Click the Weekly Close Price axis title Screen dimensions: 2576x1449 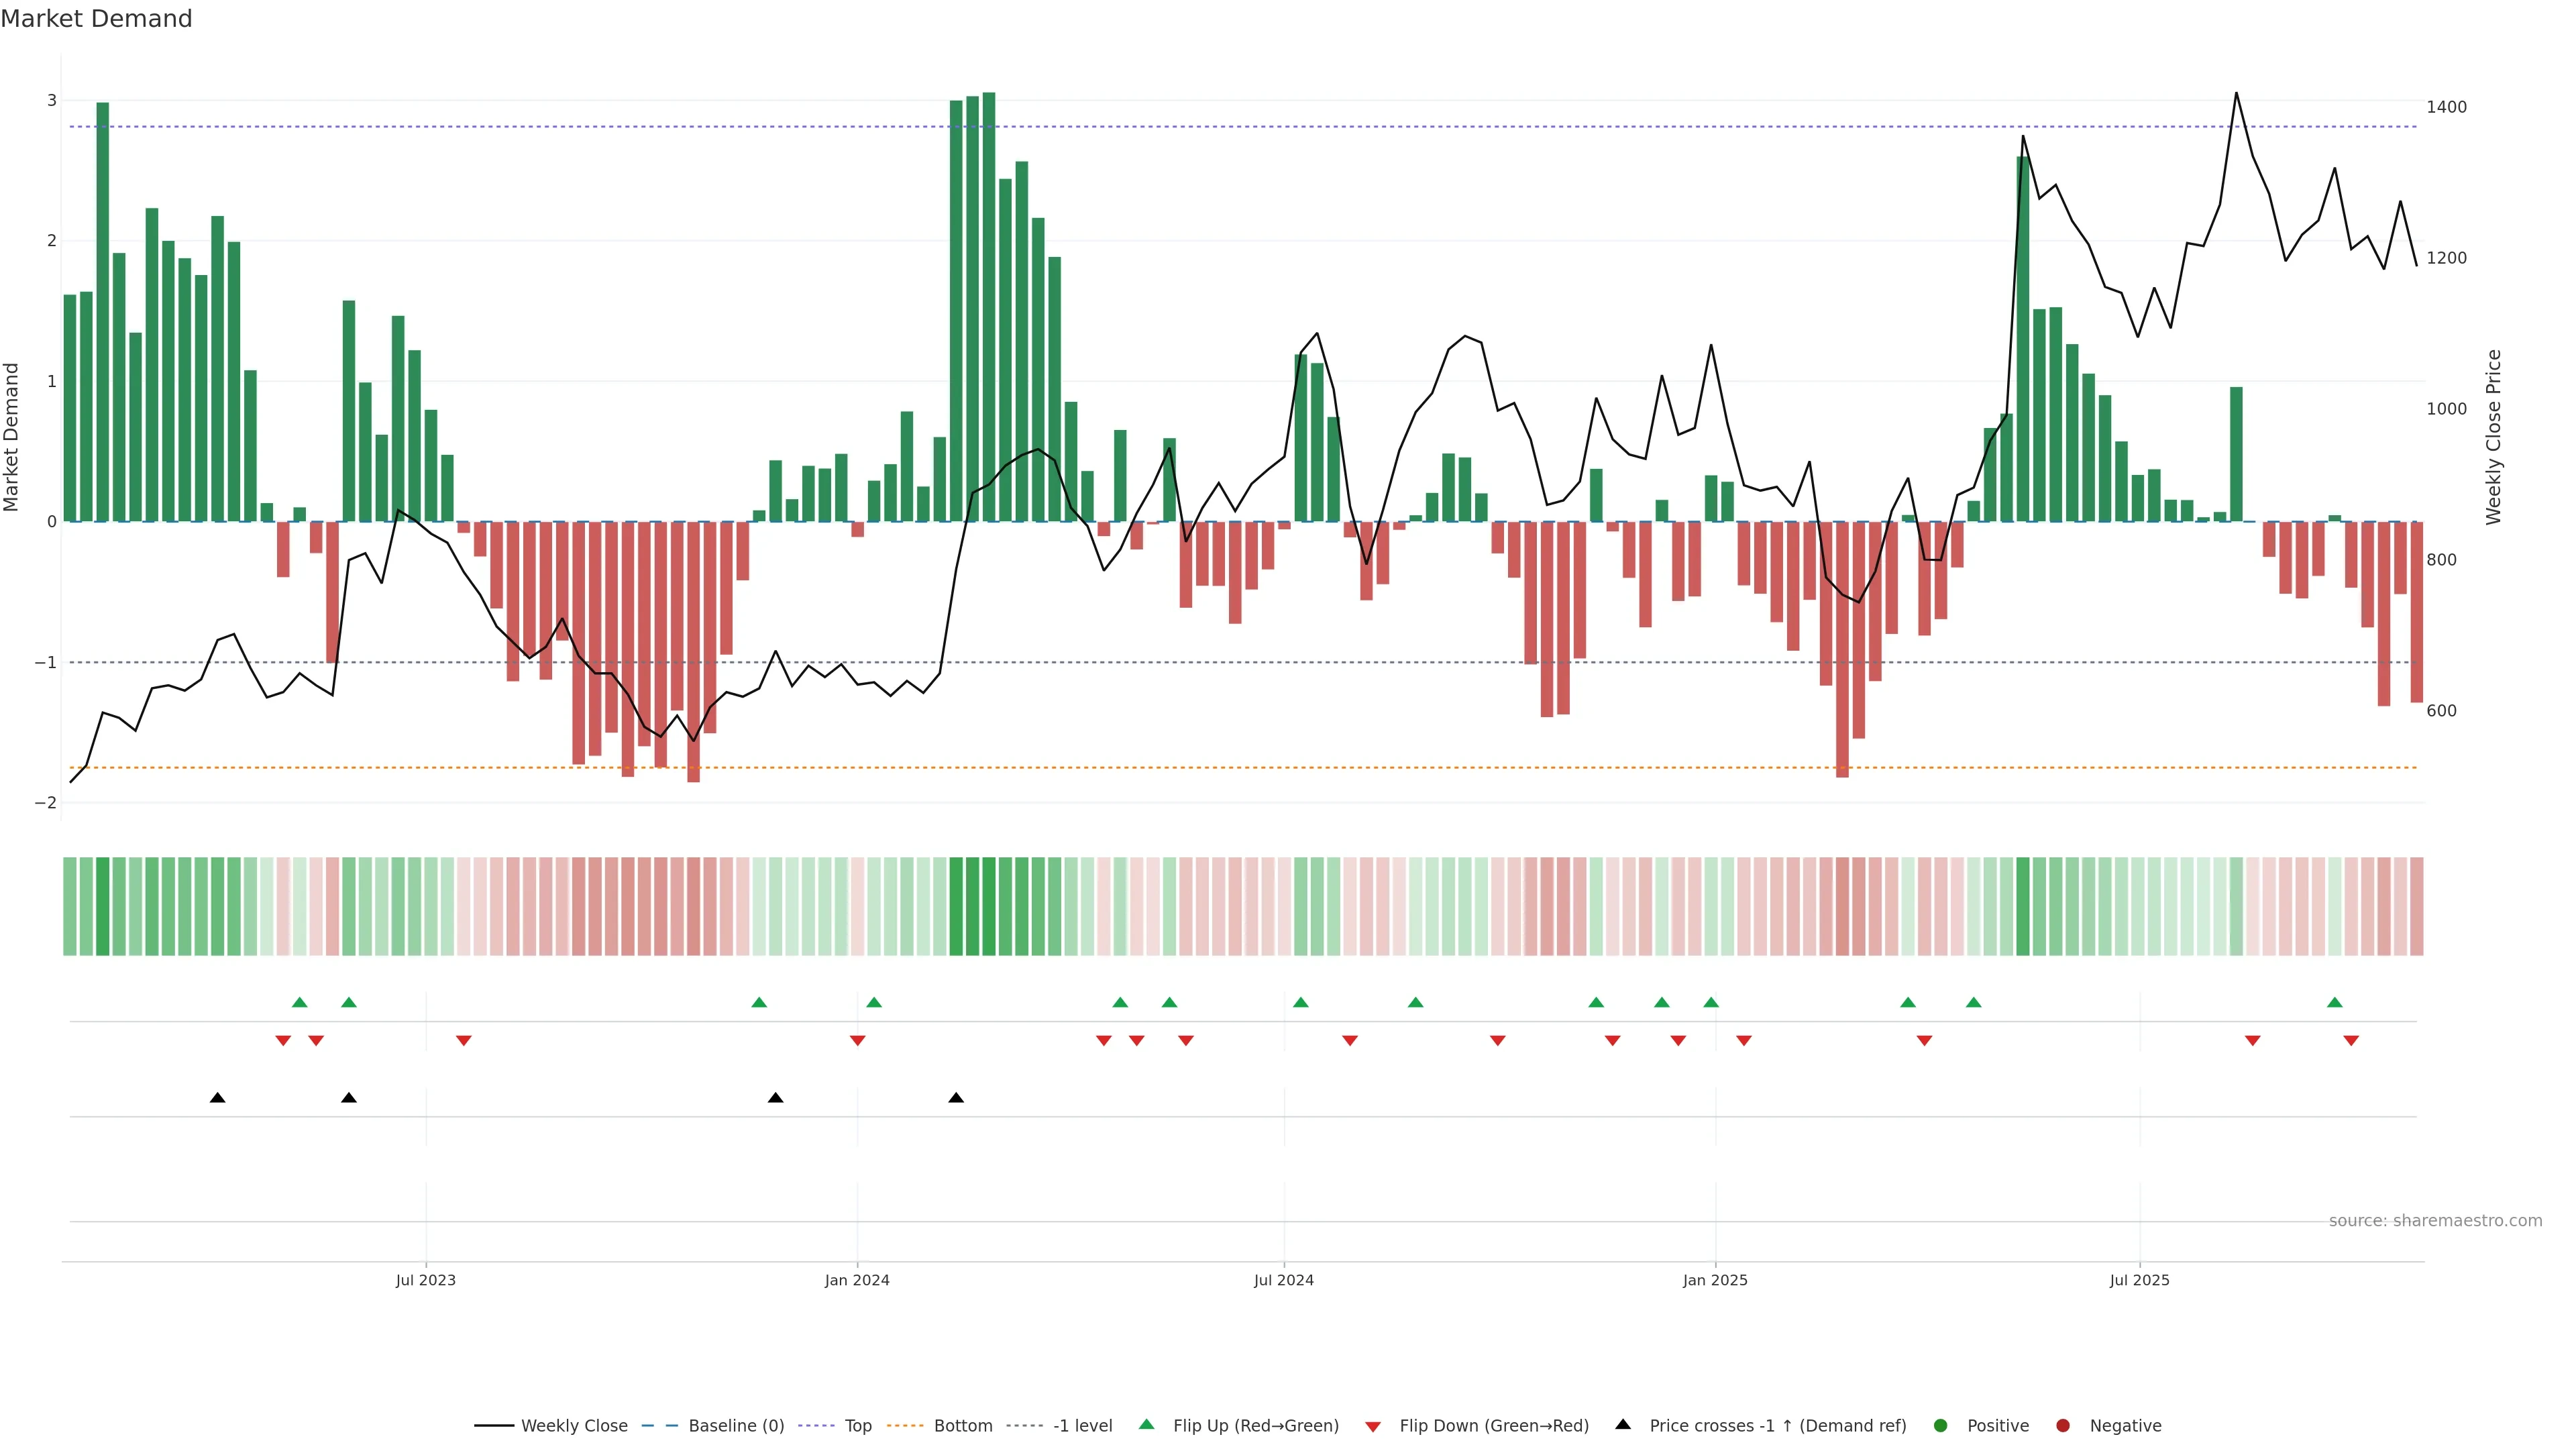click(x=2493, y=437)
